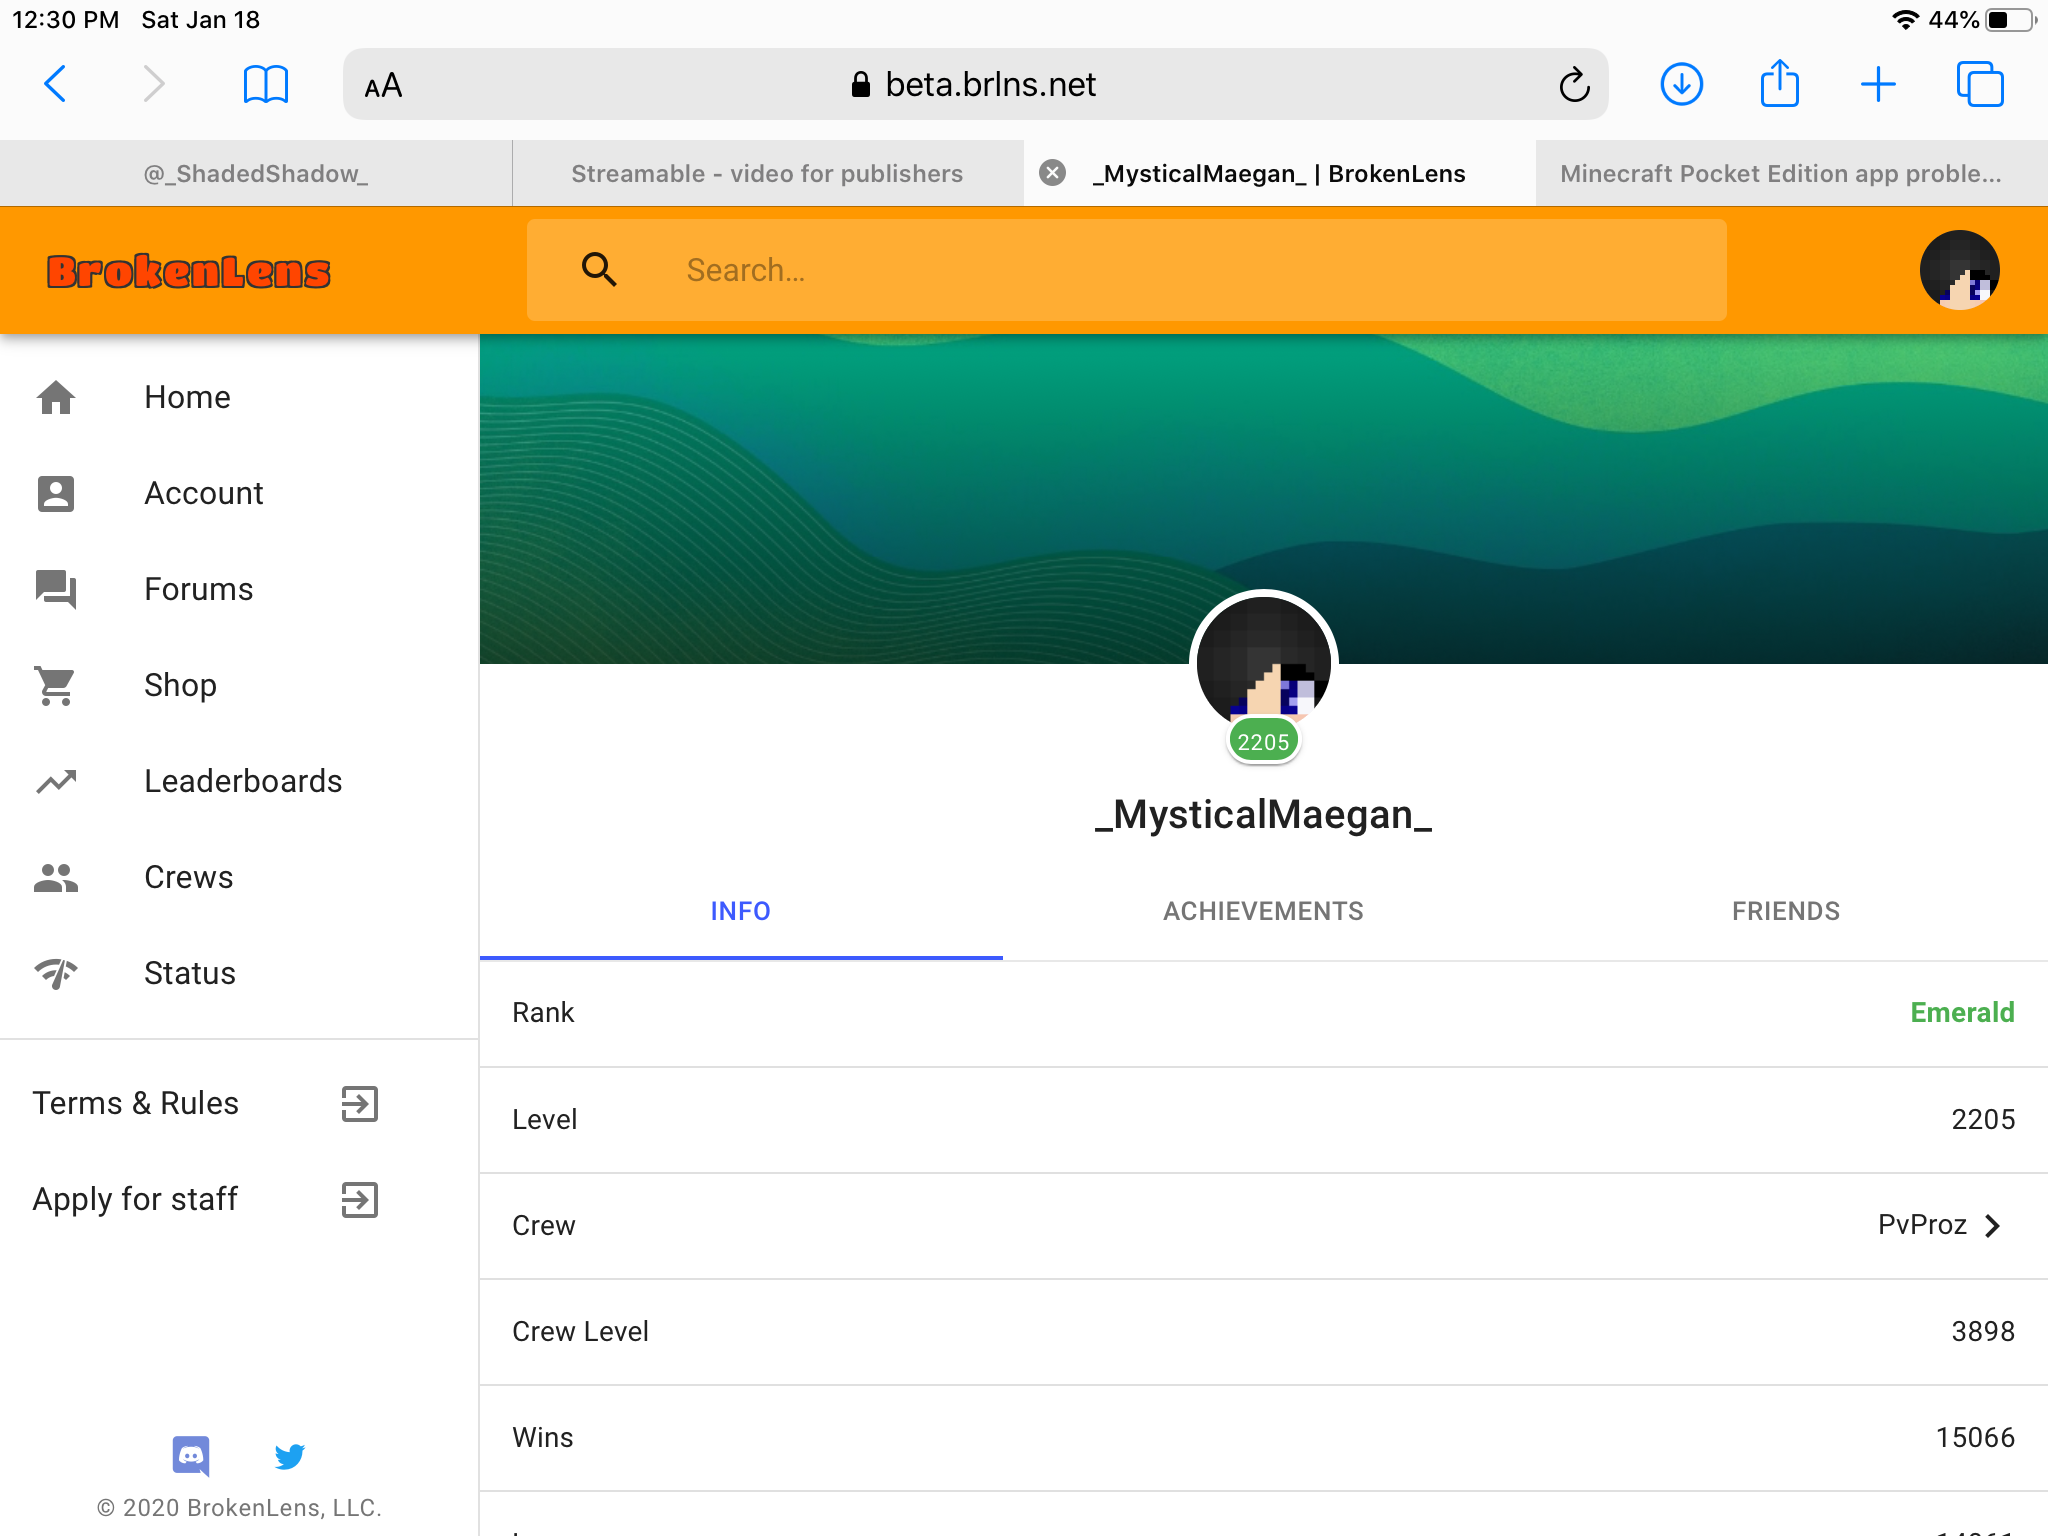Switch to Streamable video for publishers tab

(x=768, y=174)
